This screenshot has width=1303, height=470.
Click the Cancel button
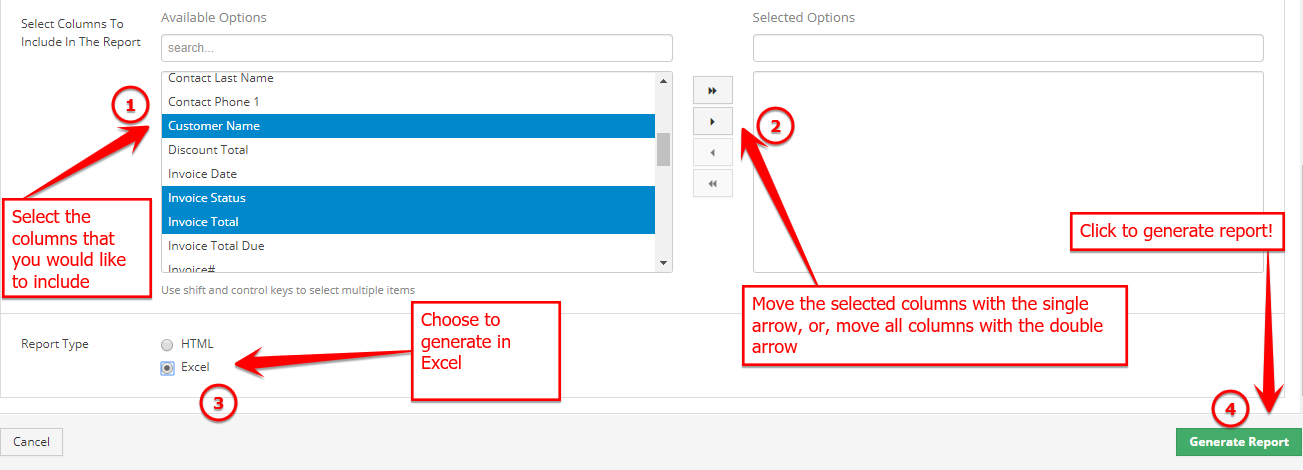[31, 442]
